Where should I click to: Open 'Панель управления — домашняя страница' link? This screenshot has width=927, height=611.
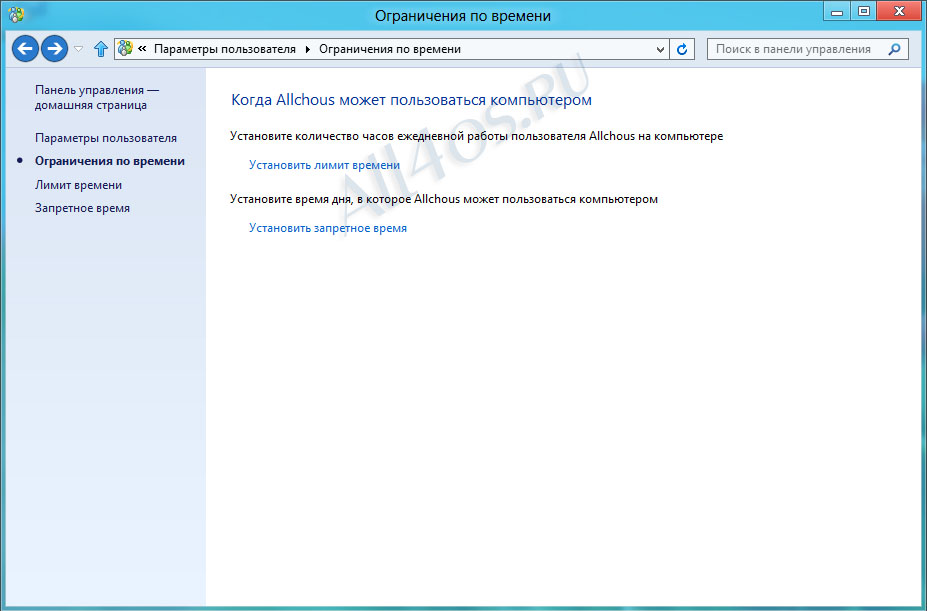pos(97,98)
